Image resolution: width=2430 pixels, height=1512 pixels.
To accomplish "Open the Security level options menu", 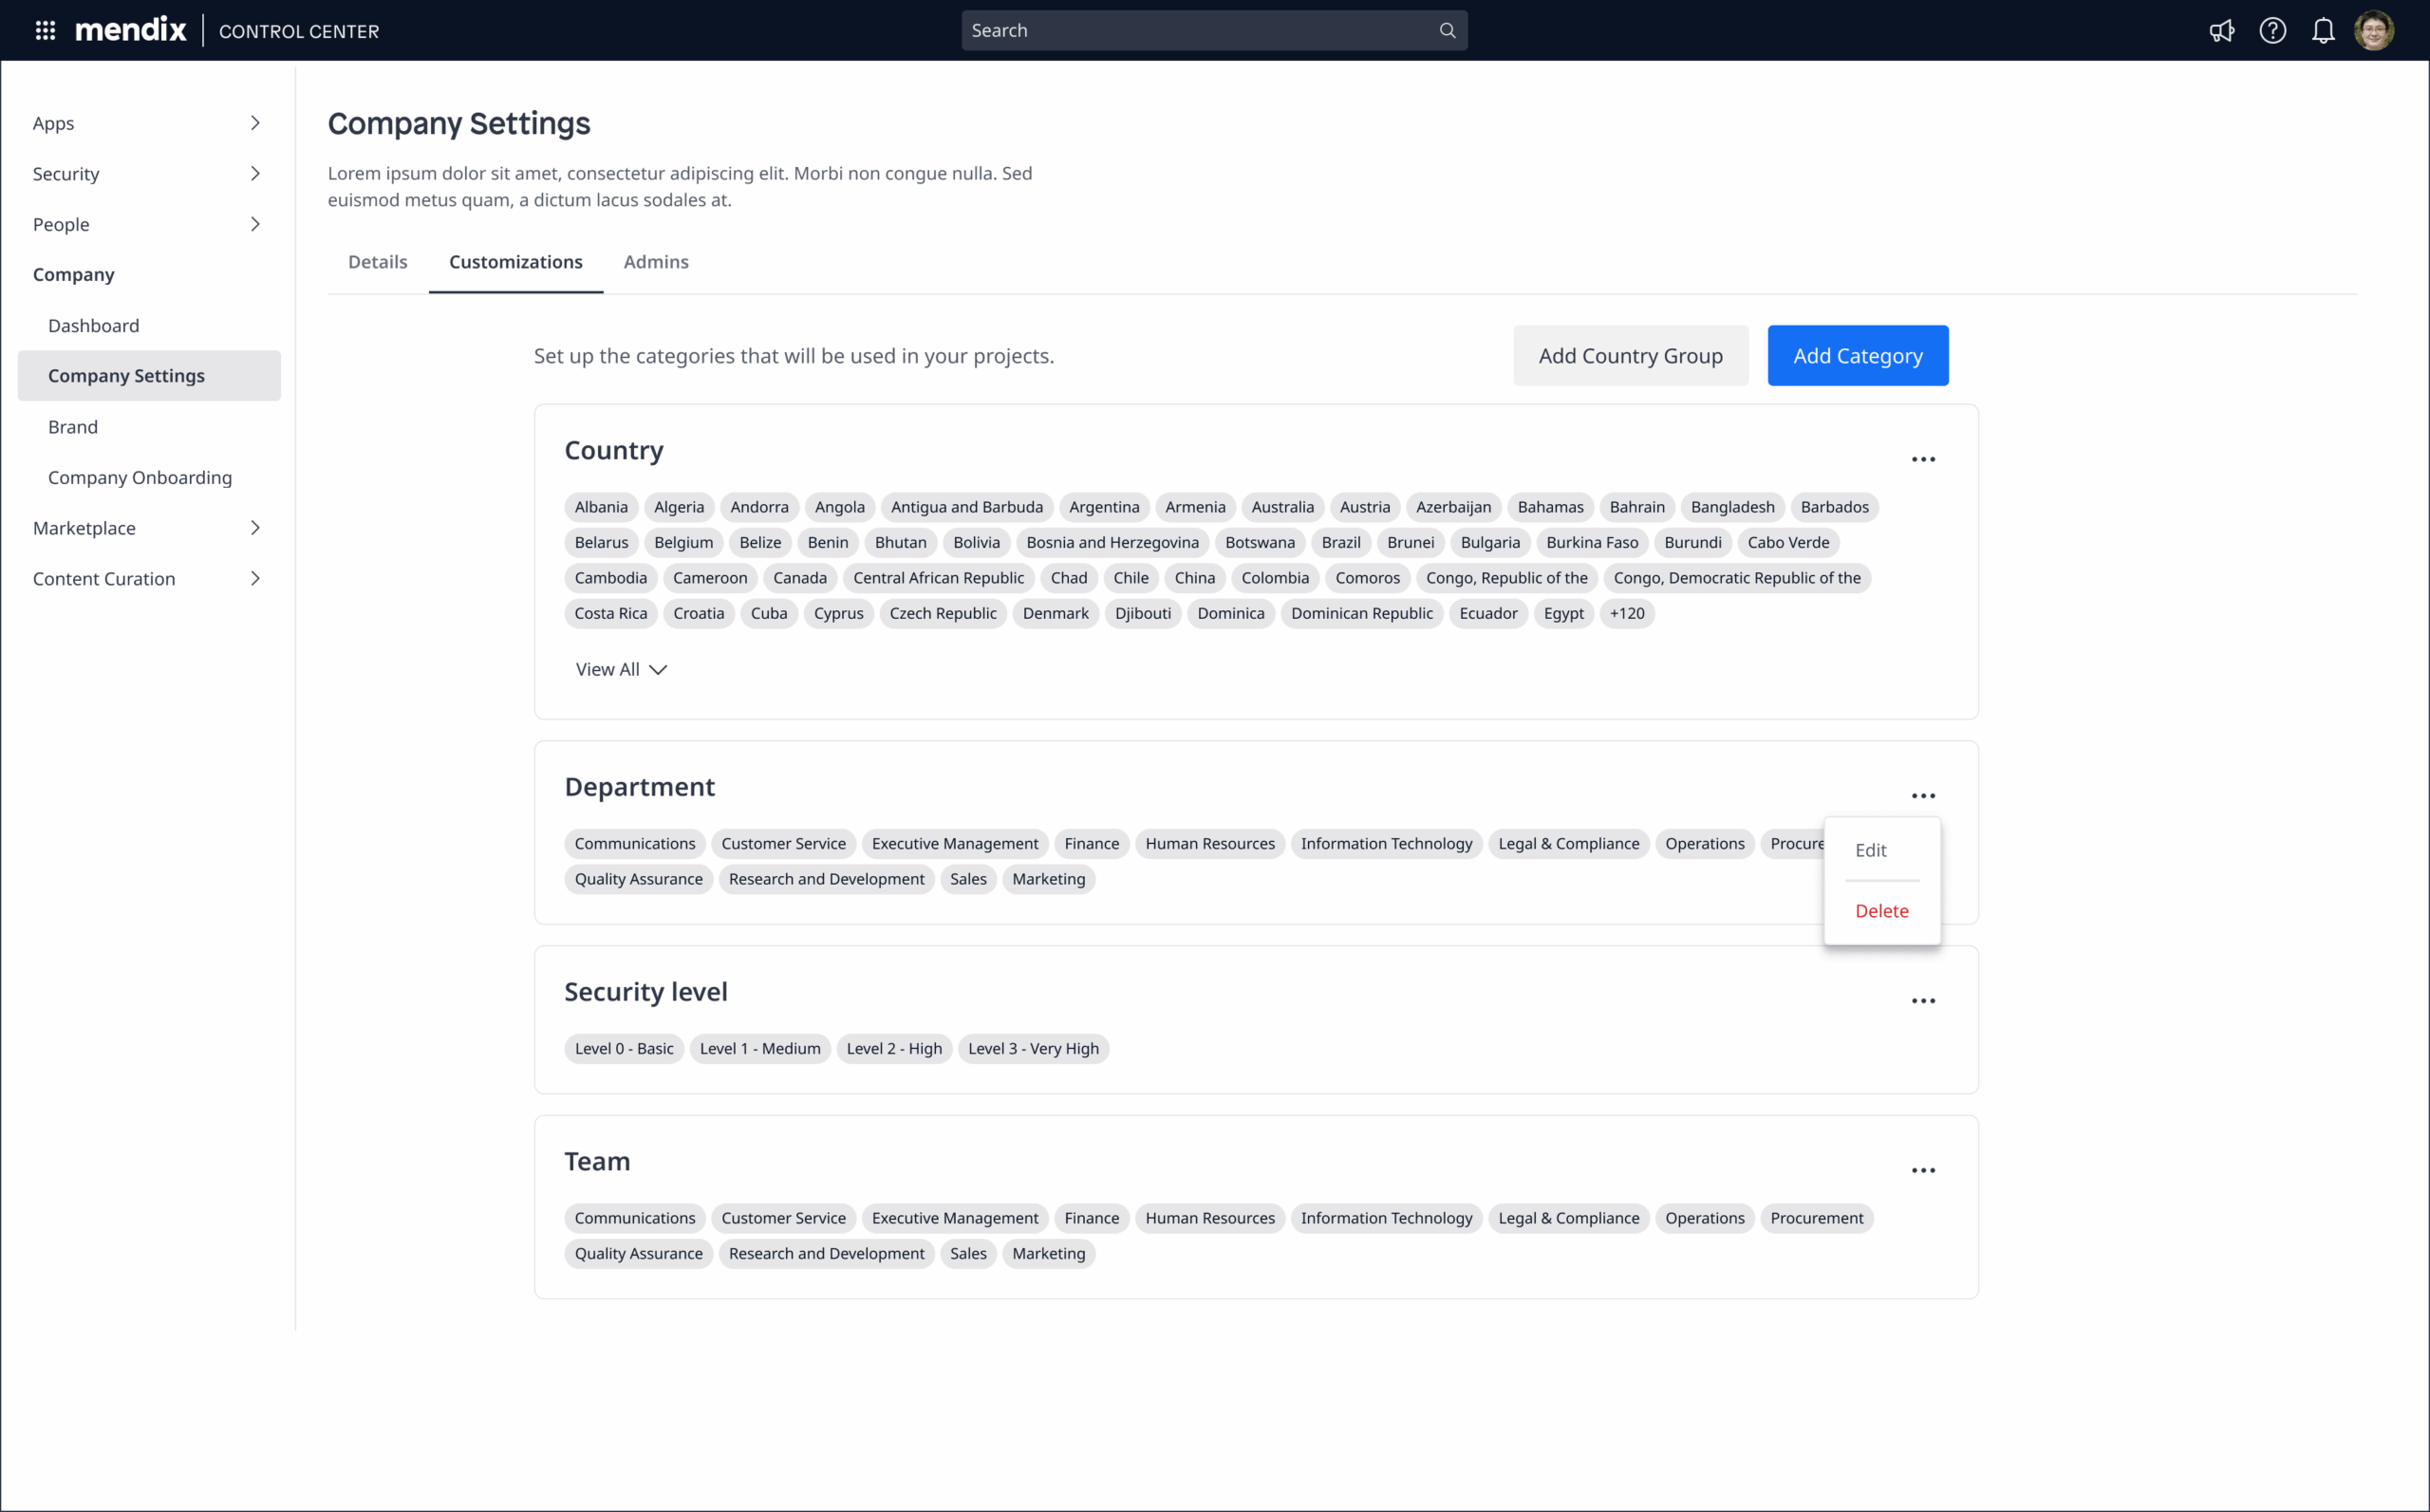I will tap(1924, 1000).
